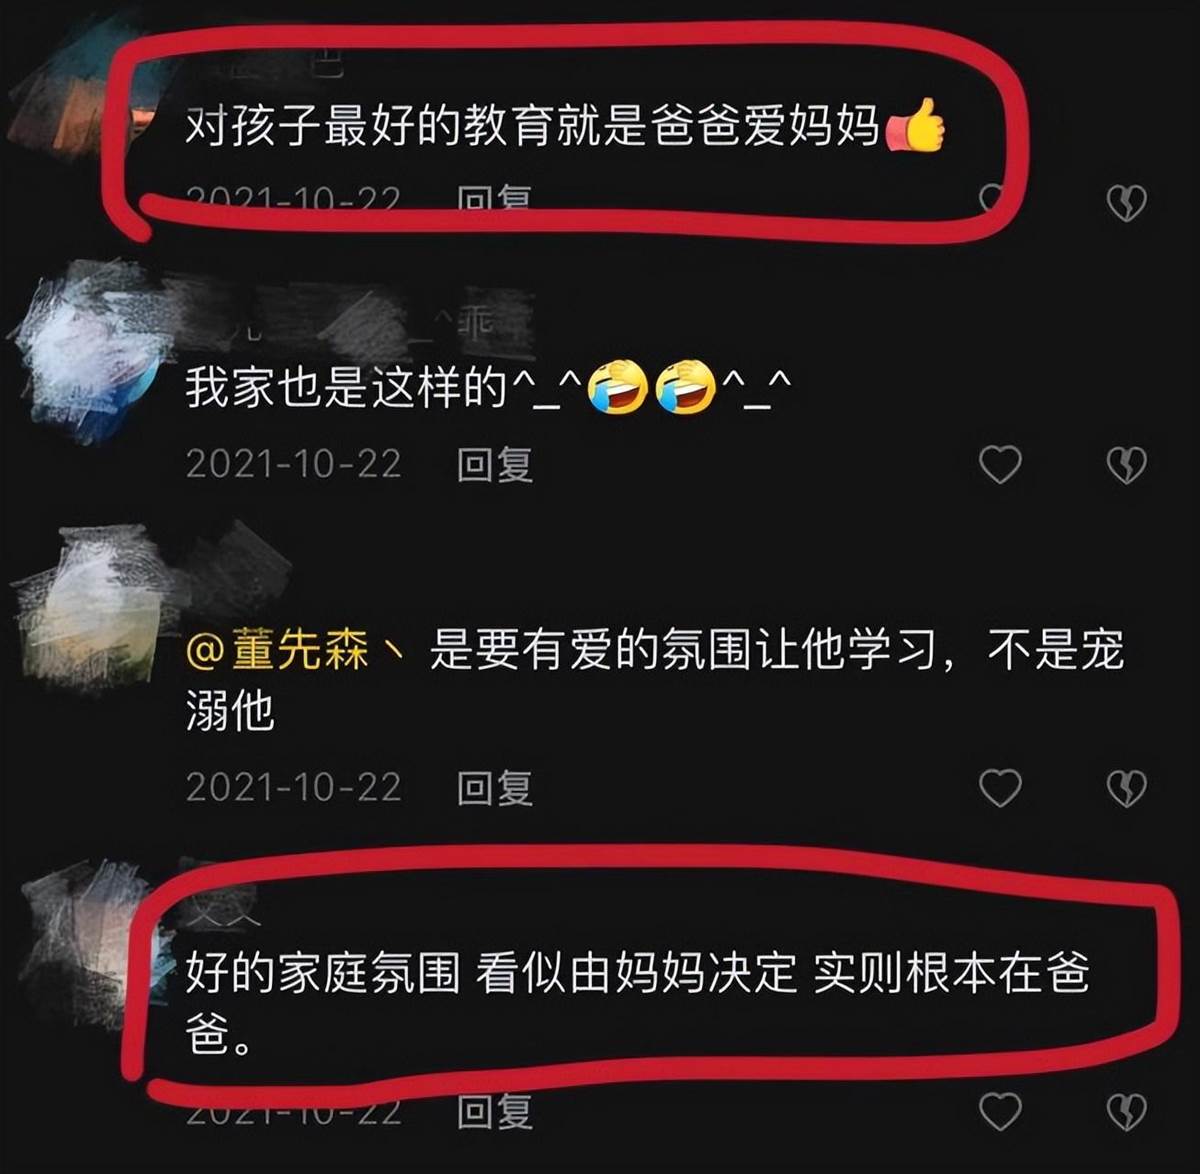Open avatar of 我家也是这样的 commenter
Image resolution: width=1200 pixels, height=1174 pixels.
pos(90,350)
